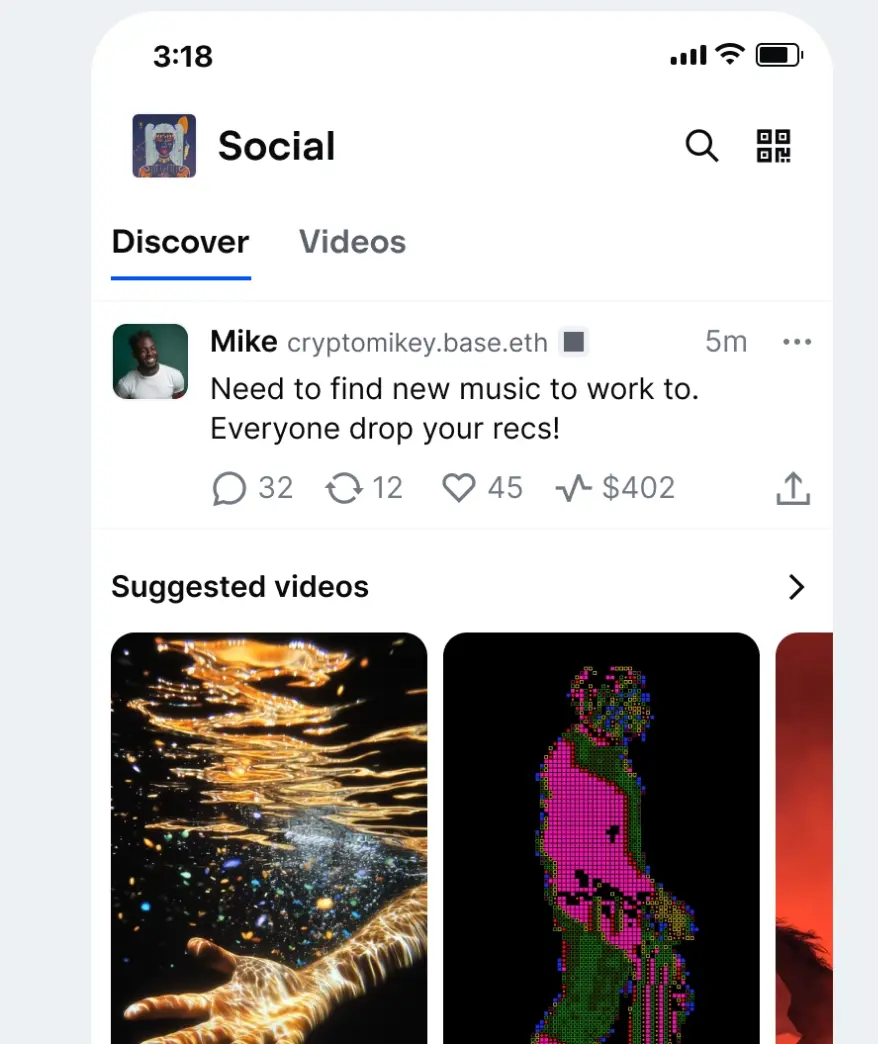Play the golden water hand video

tap(269, 838)
